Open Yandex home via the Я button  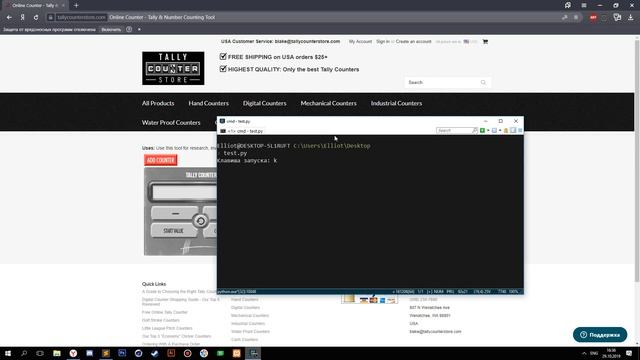[x=22, y=18]
